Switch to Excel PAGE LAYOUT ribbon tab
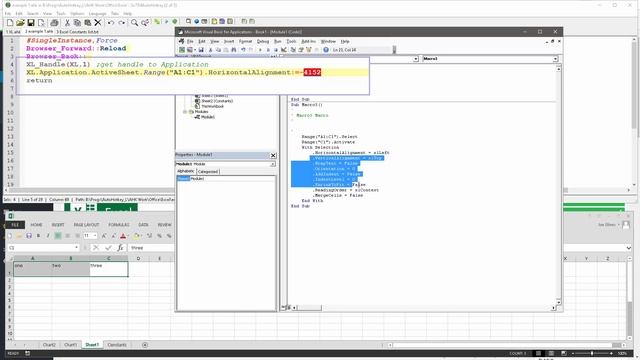This screenshot has height=360, width=640. (86, 225)
